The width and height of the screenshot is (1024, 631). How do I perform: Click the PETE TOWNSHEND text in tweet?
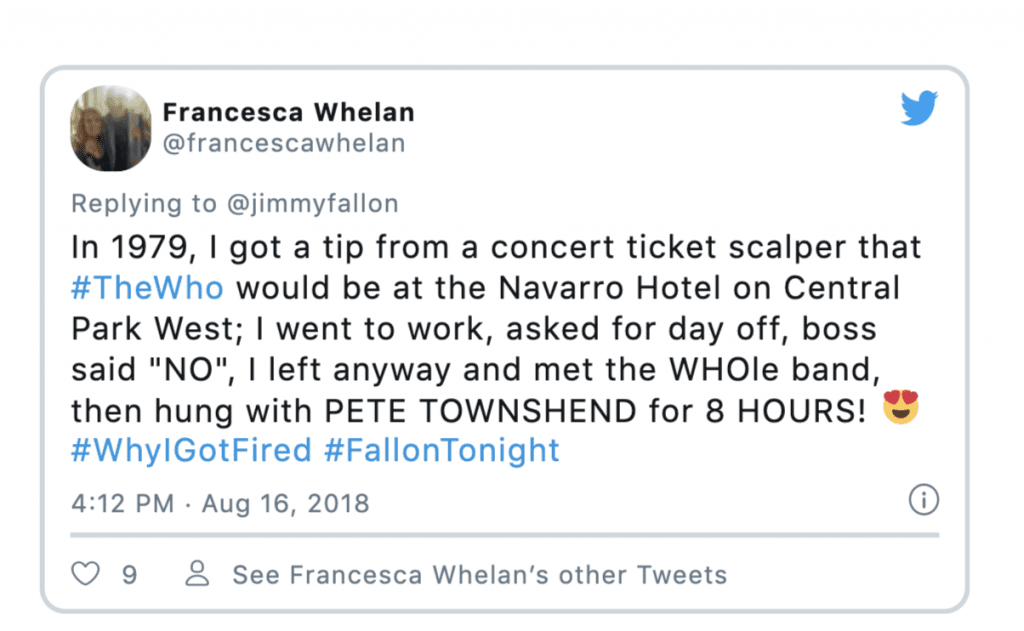tap(480, 411)
